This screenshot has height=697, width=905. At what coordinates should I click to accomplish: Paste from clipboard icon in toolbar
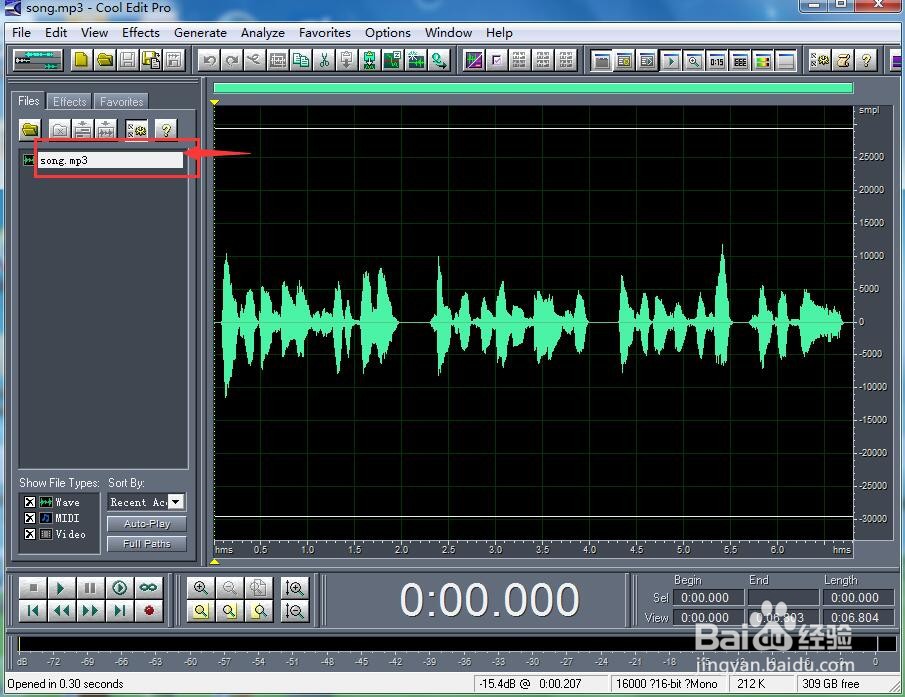pyautogui.click(x=346, y=60)
